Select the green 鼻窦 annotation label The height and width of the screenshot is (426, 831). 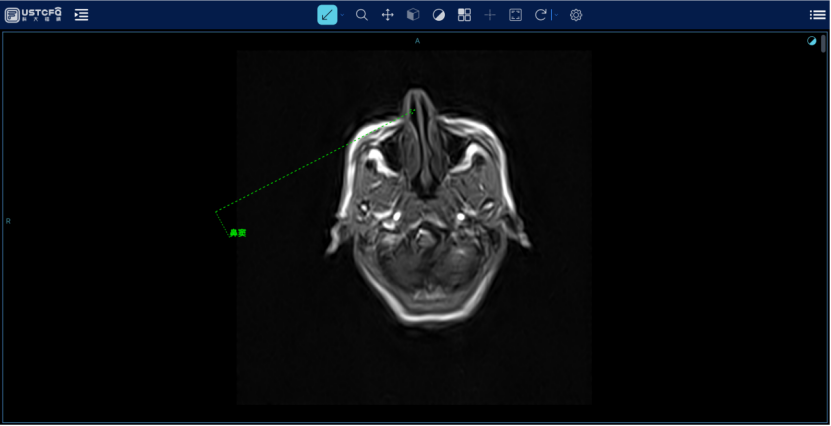click(237, 233)
